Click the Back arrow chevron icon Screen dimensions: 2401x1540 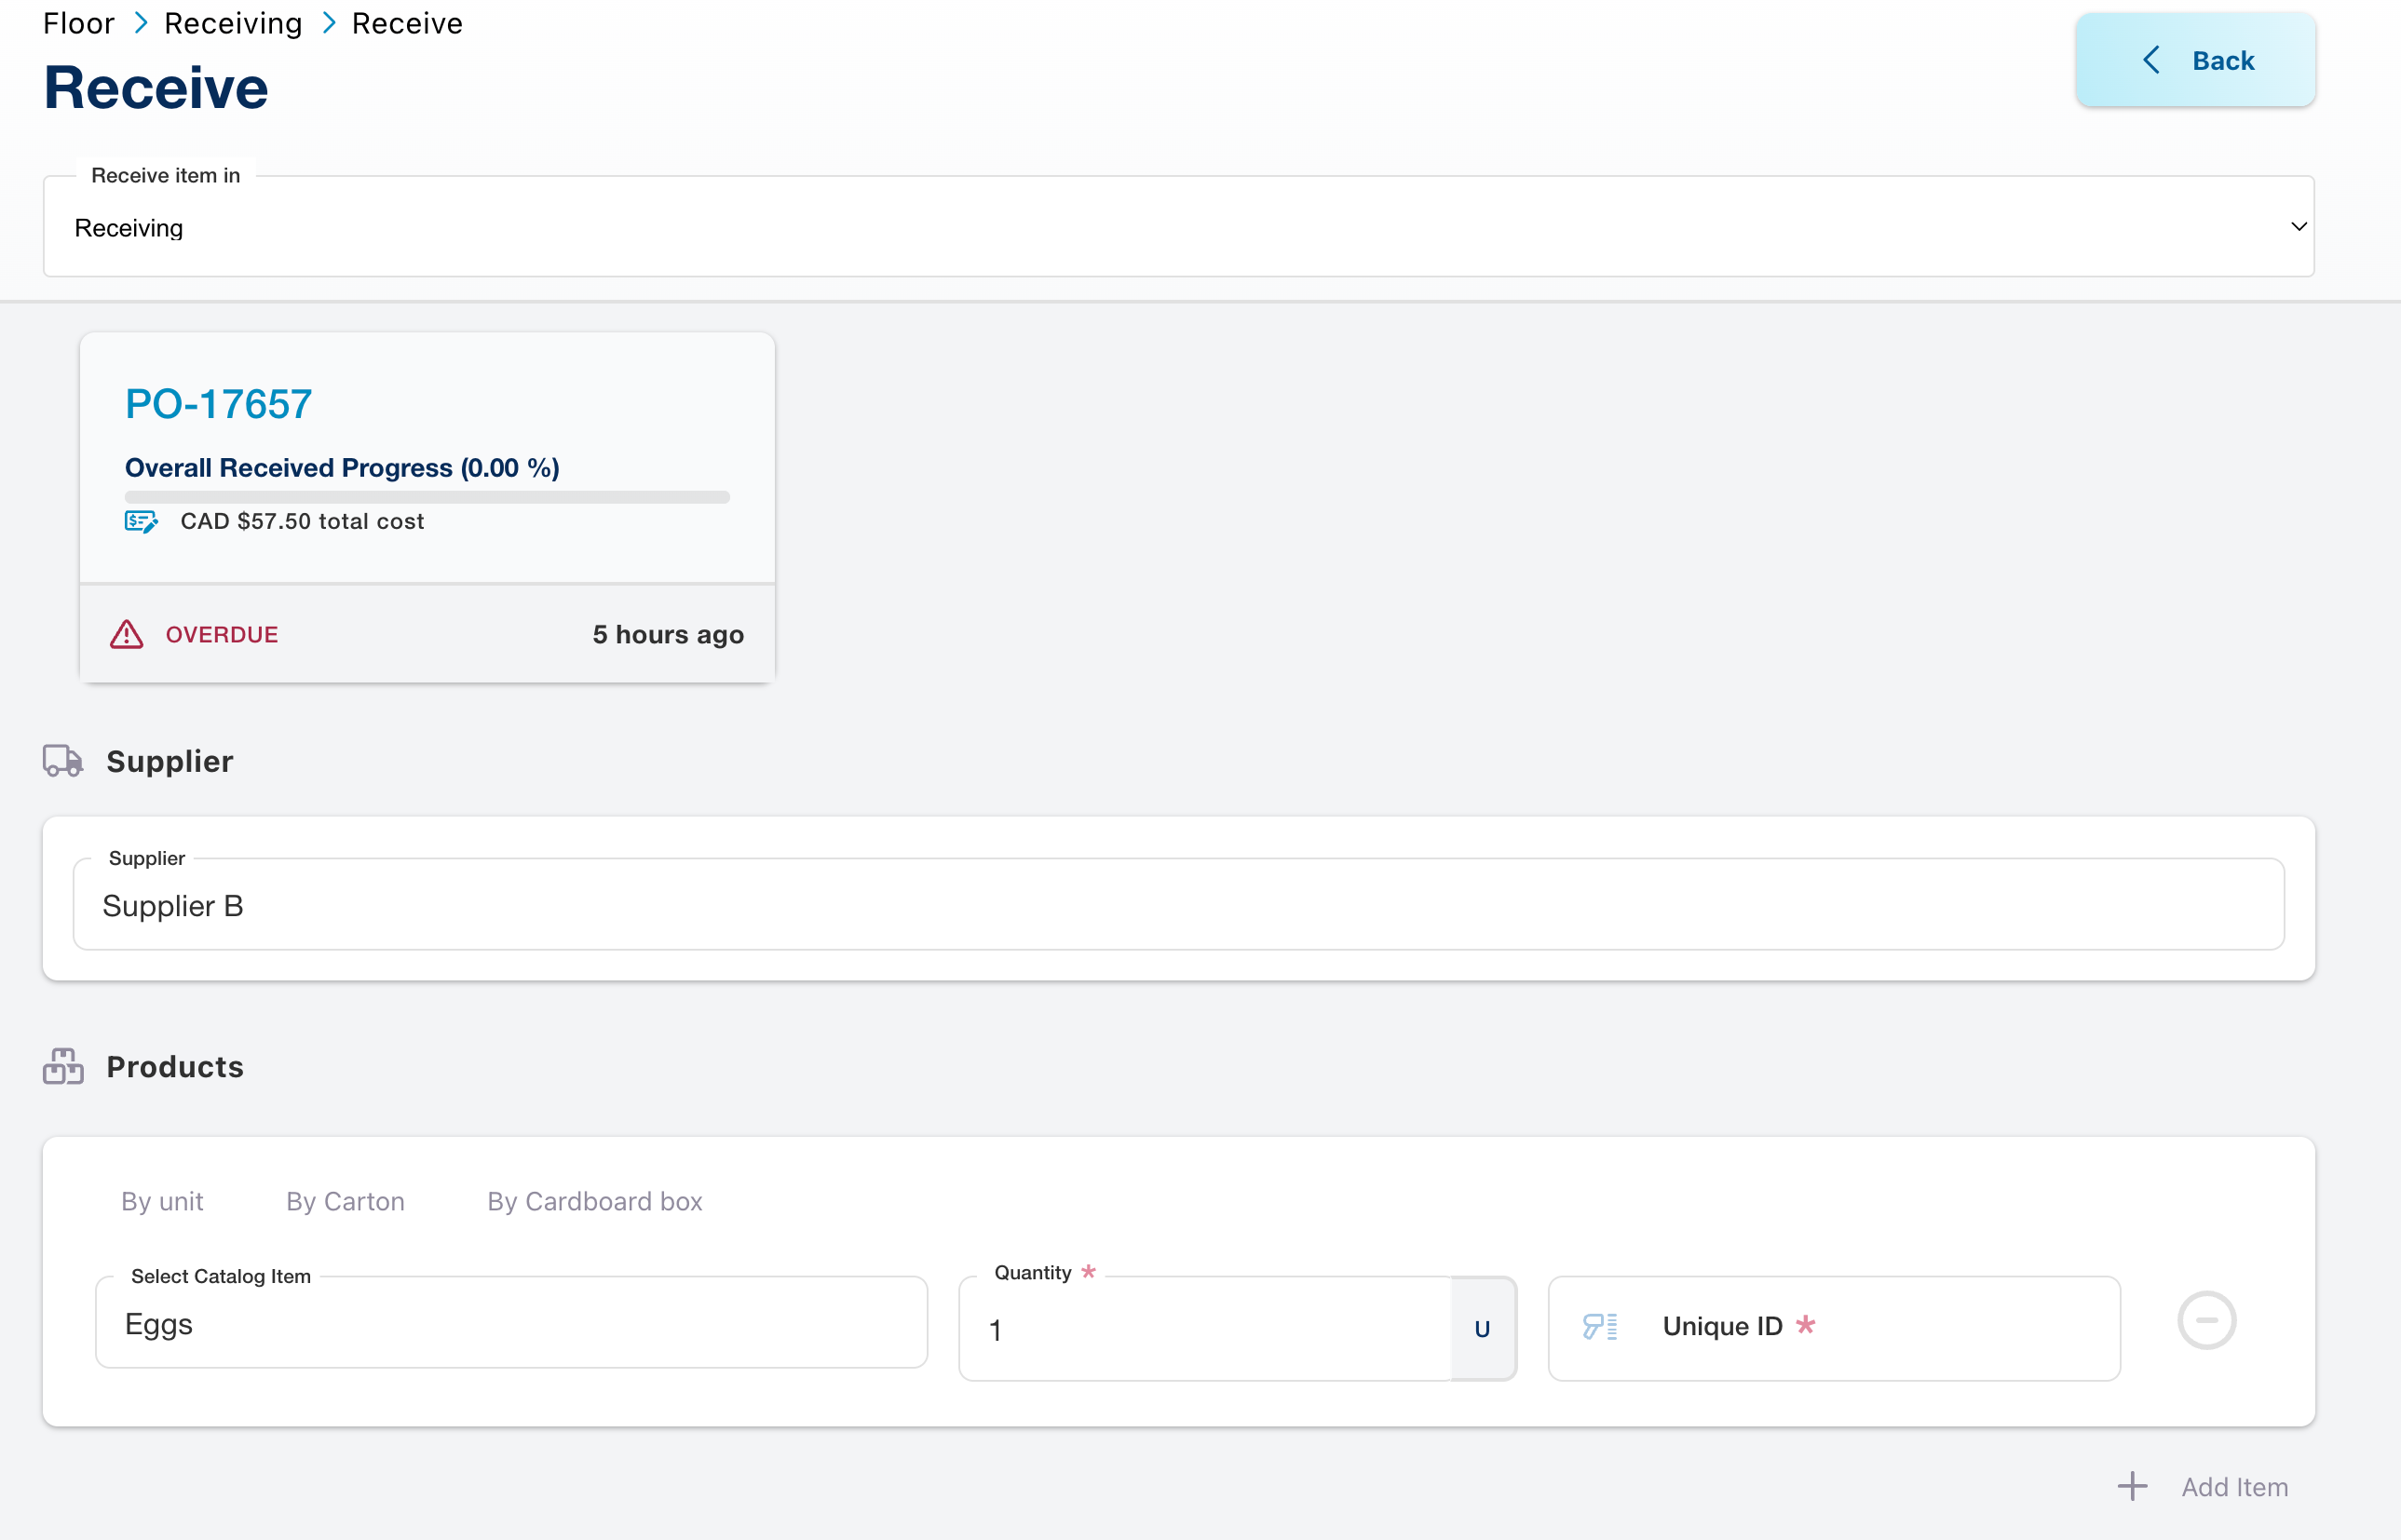(x=2152, y=61)
